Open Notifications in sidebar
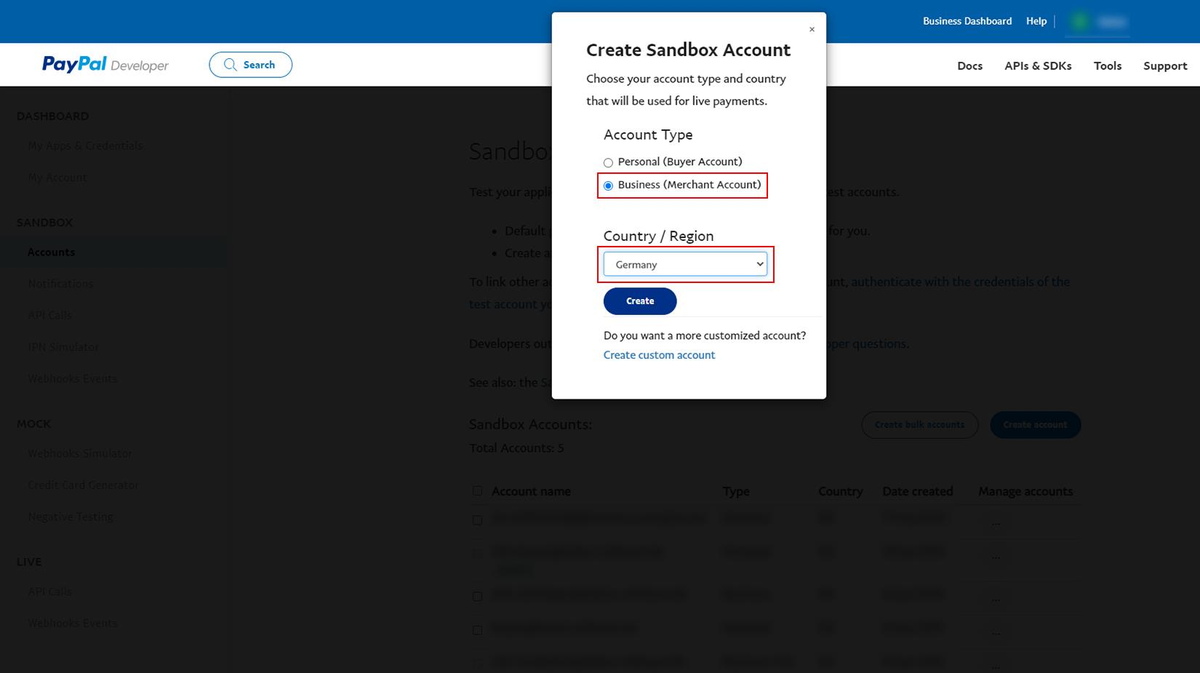This screenshot has height=673, width=1200. (60, 284)
